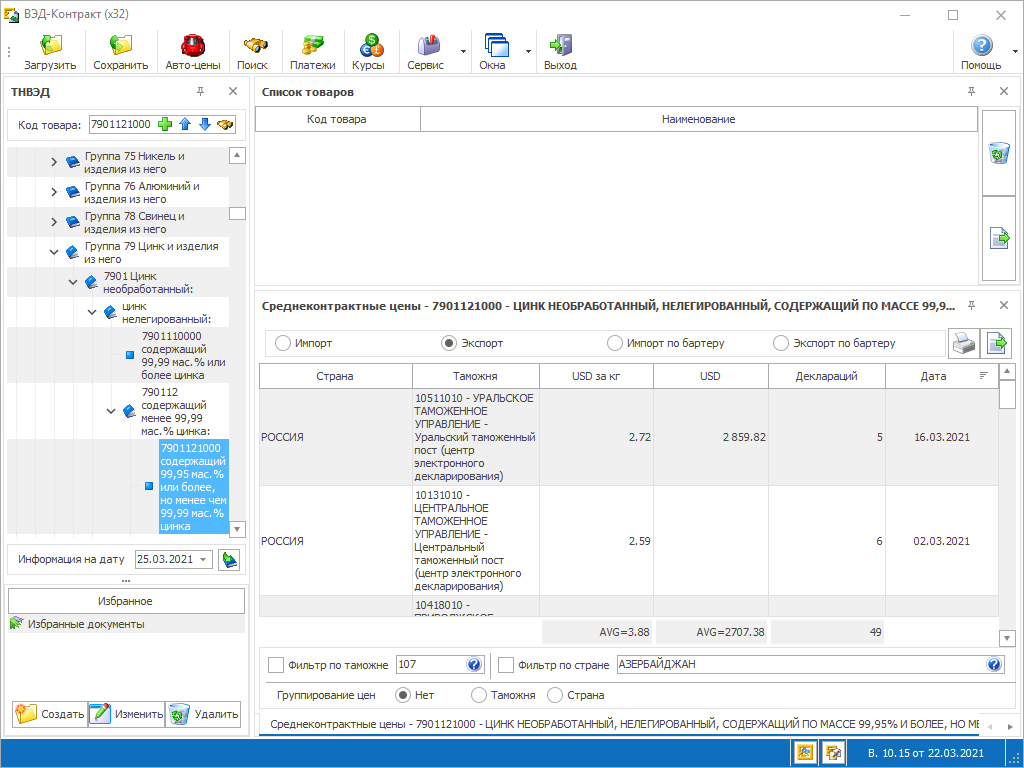Collapse the цинк нелегированный node
Viewport: 1024px width, 768px height.
pos(92,312)
